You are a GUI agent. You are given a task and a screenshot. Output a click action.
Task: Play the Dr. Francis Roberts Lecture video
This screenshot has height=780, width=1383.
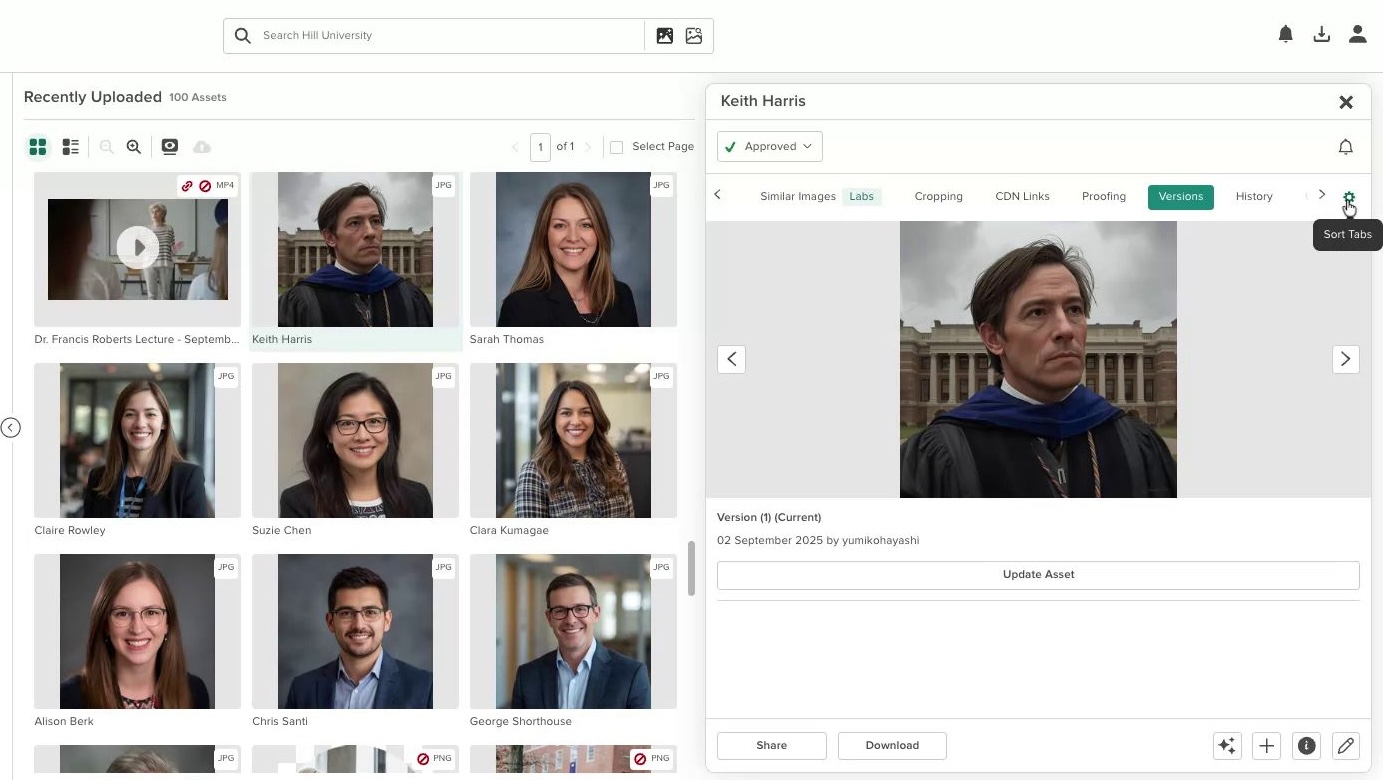click(x=138, y=248)
